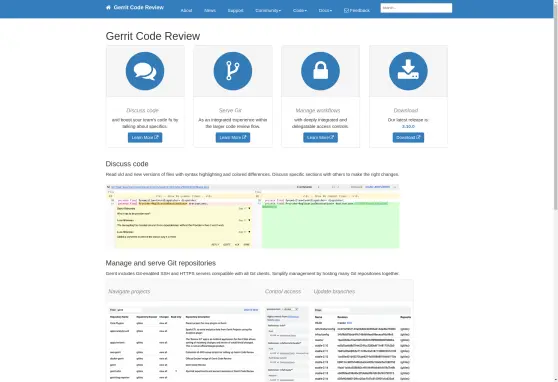Click Learn More under Discuss code

coord(145,137)
